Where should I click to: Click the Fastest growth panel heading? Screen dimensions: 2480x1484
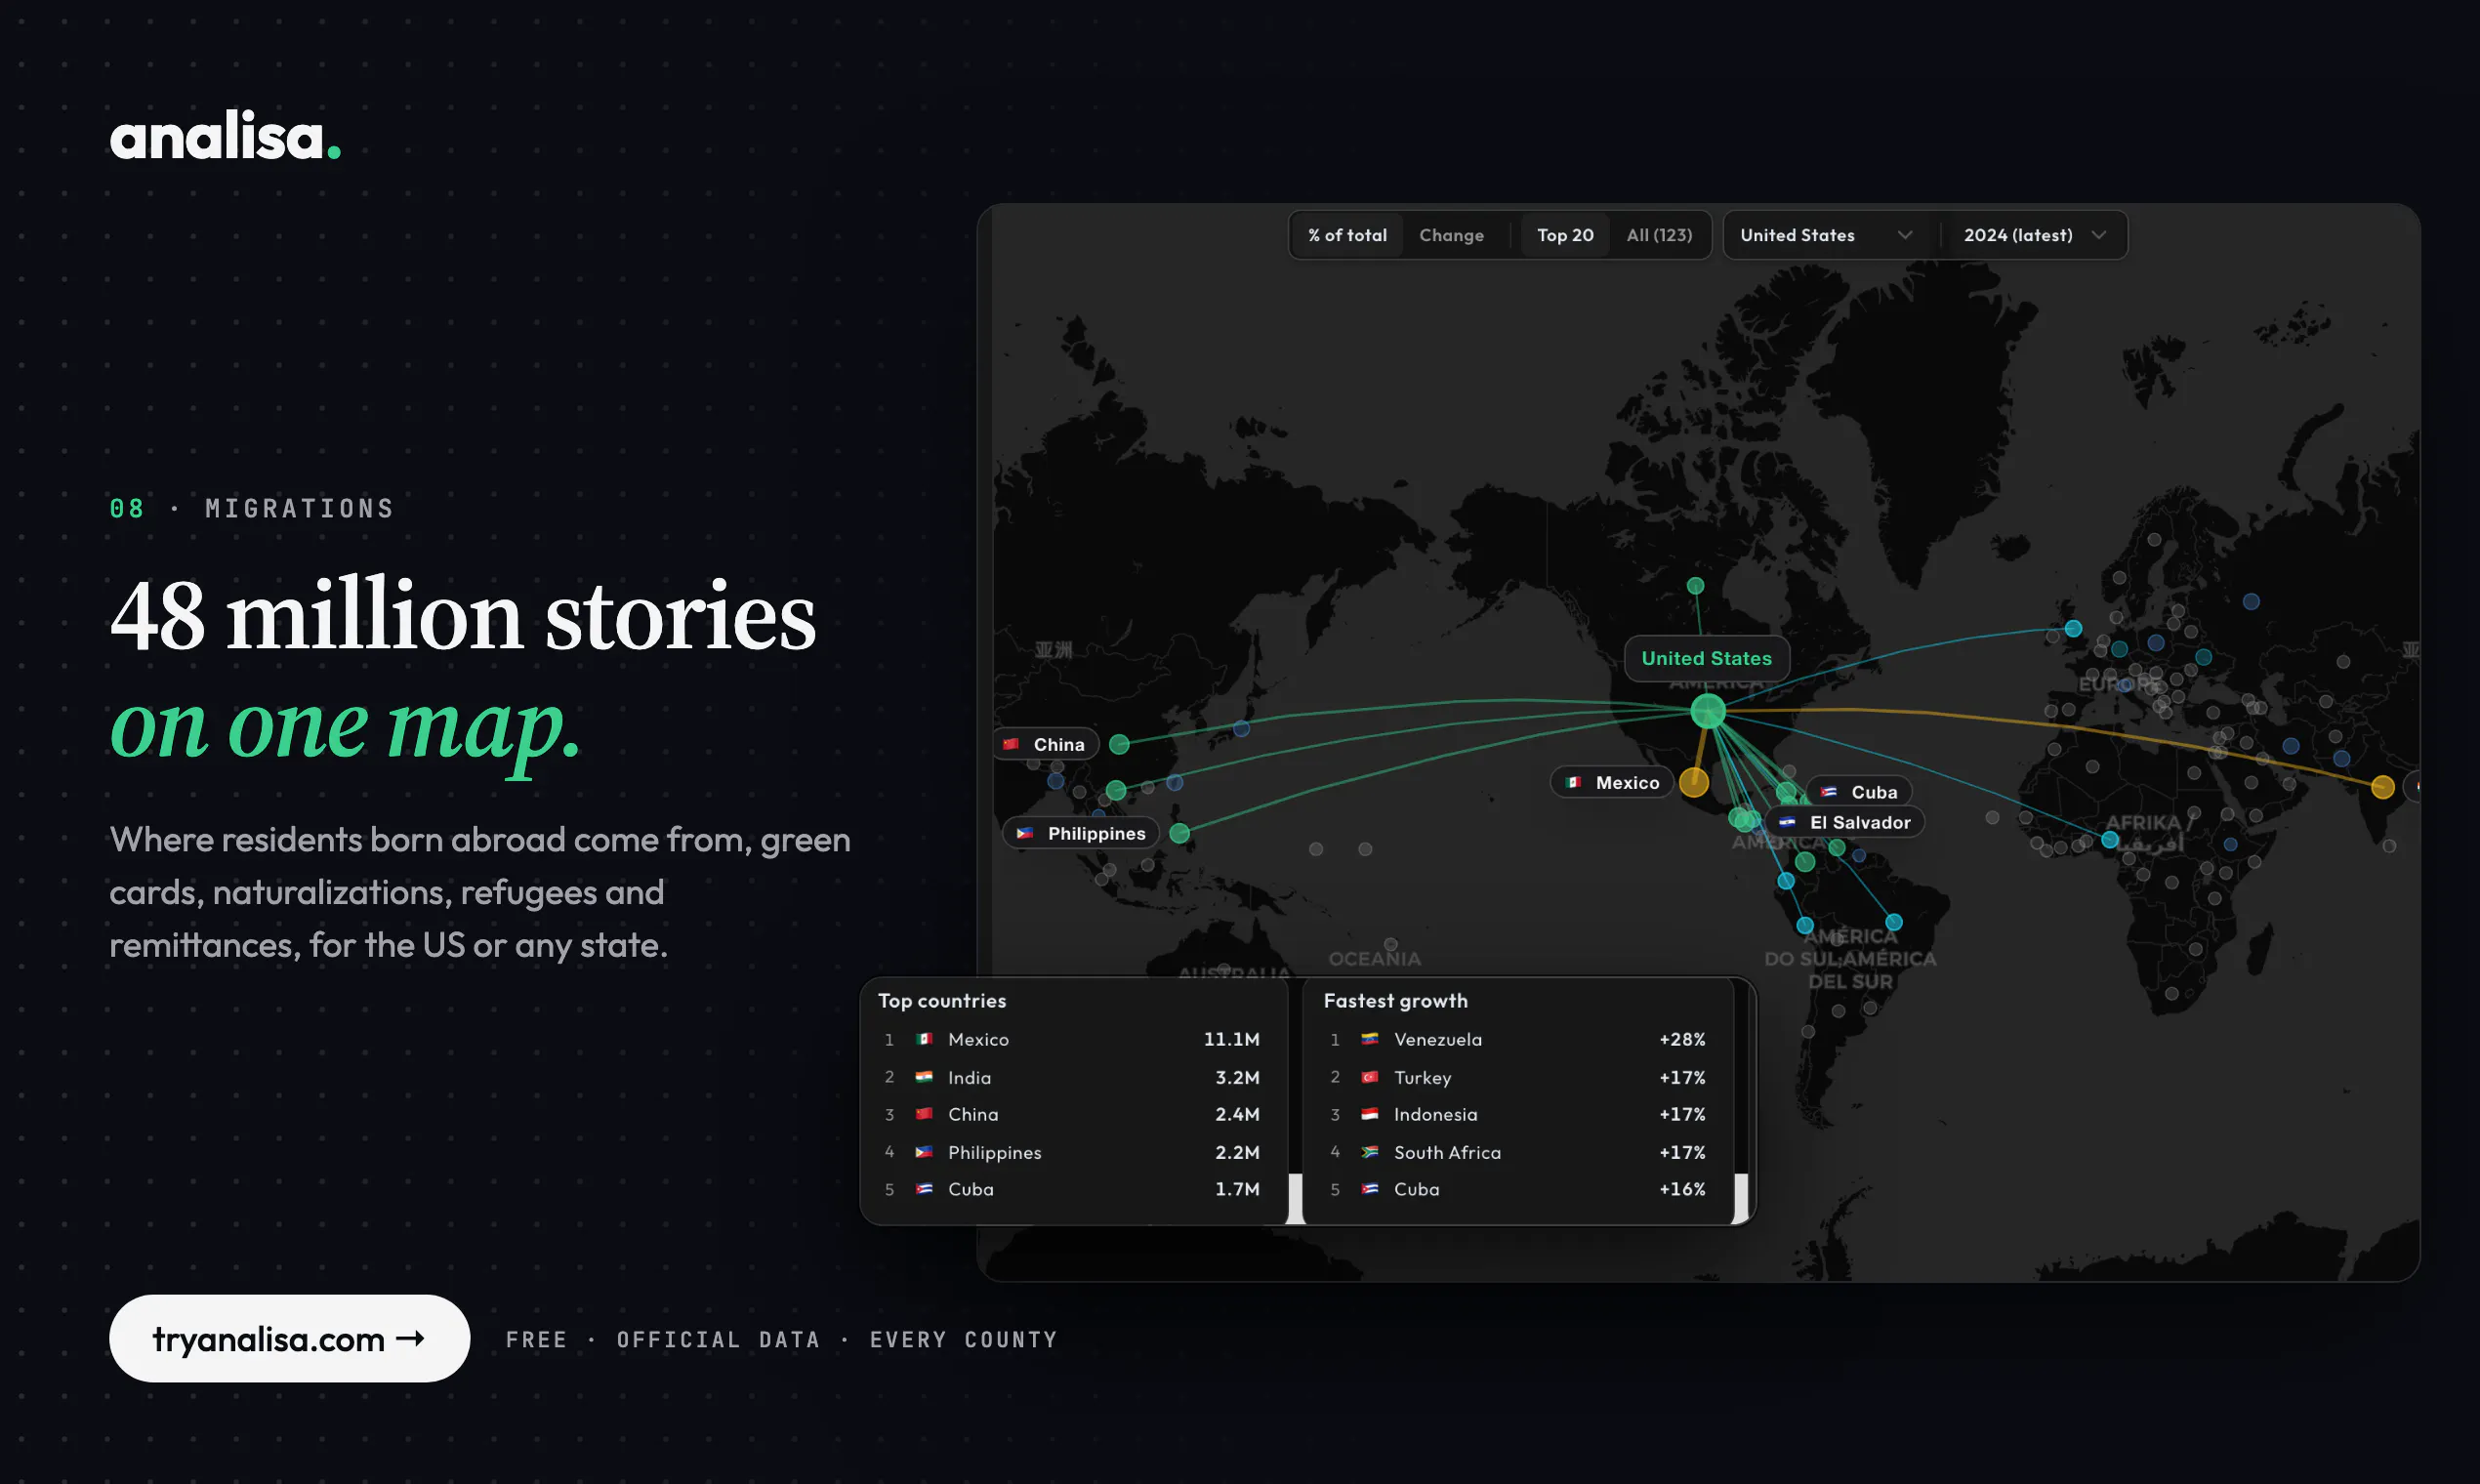coord(1395,1000)
